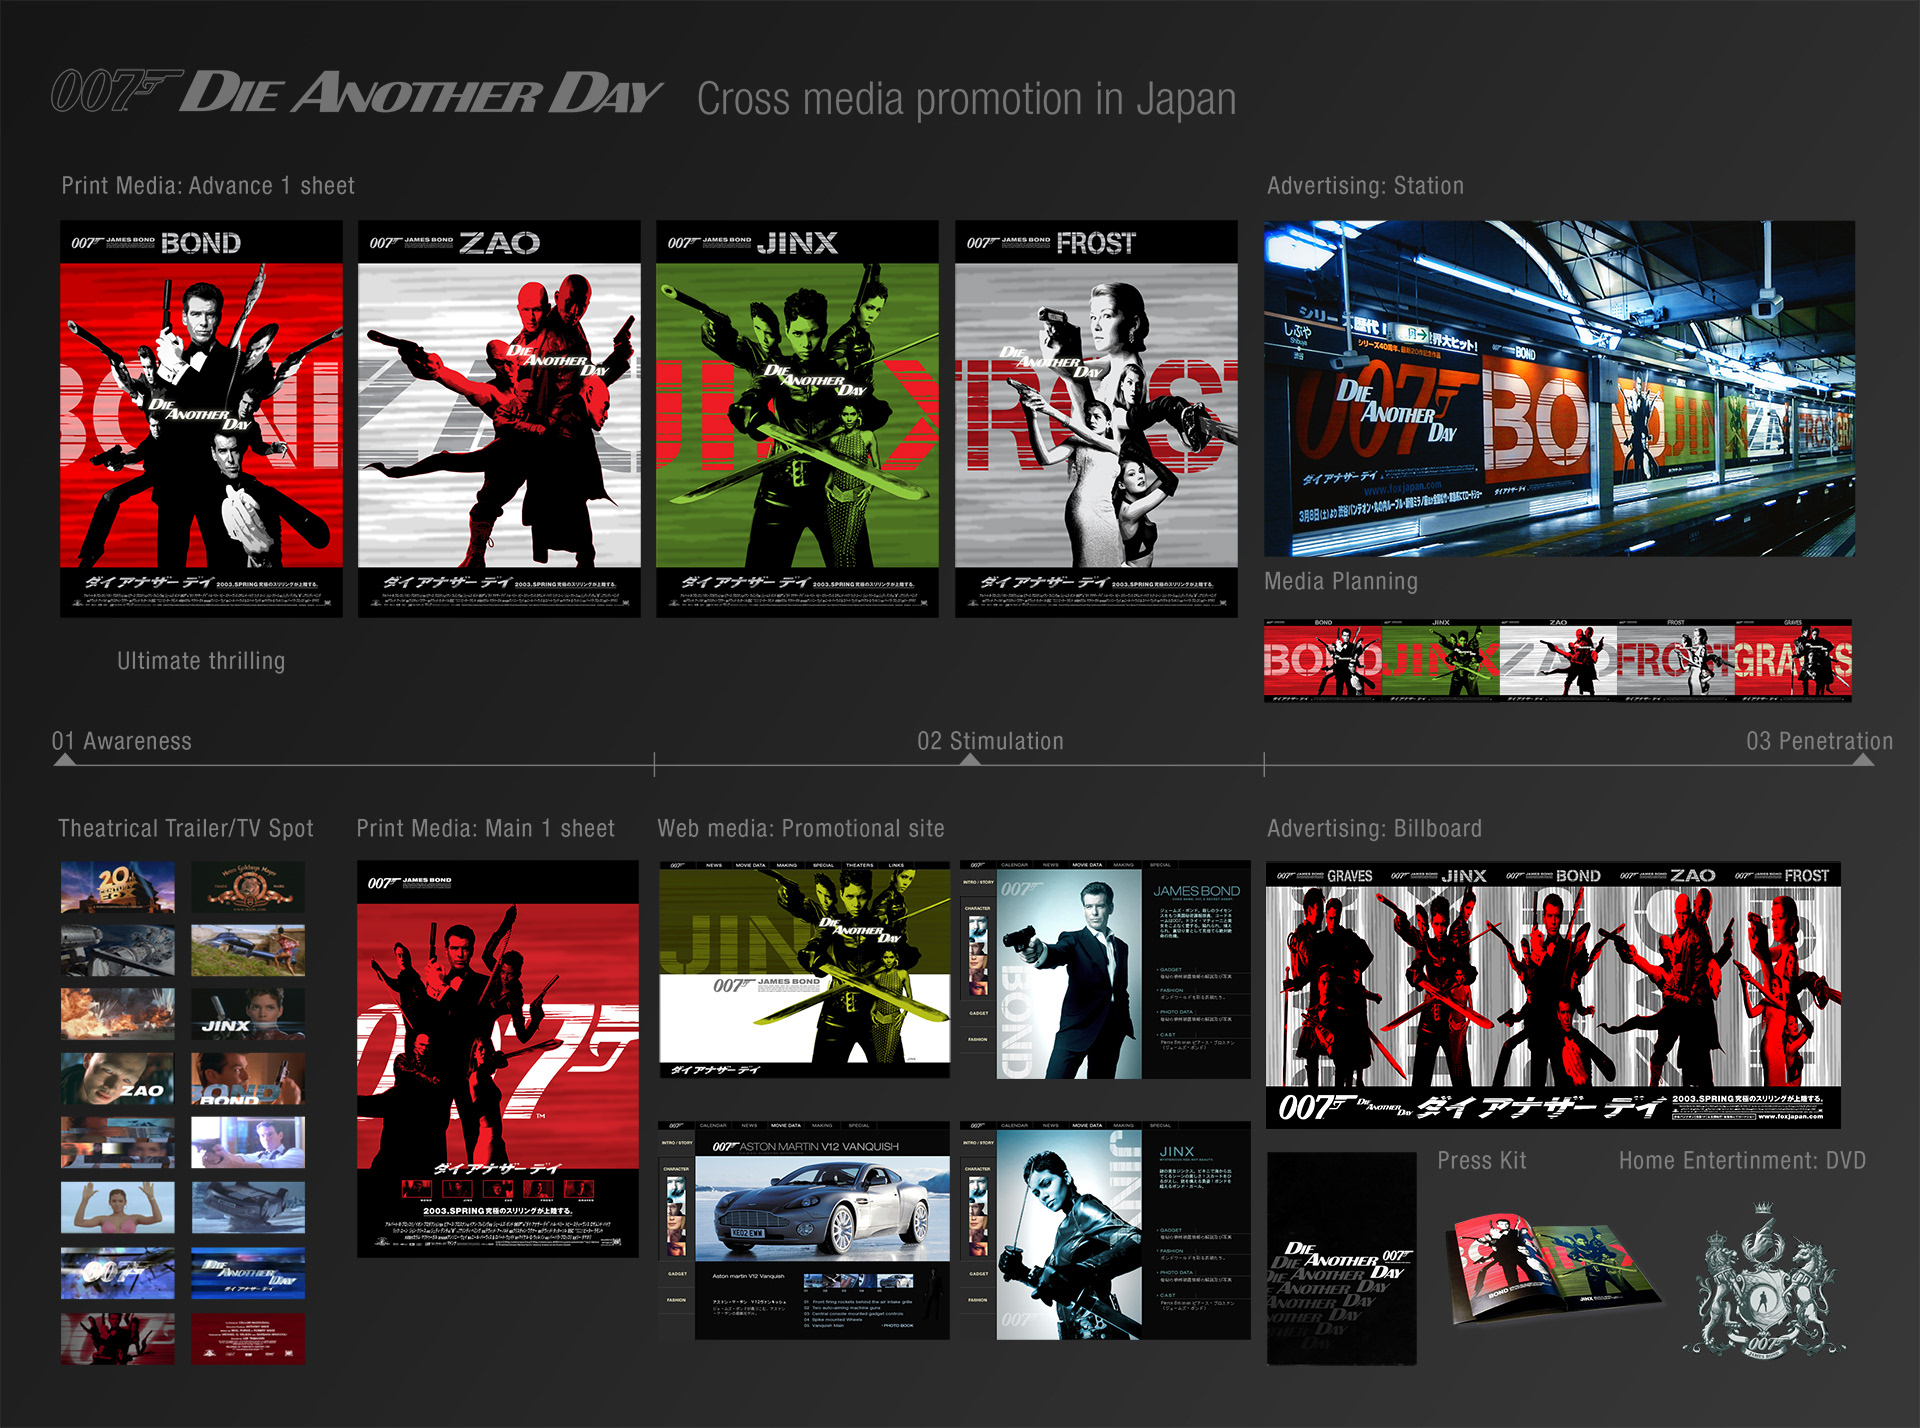Click the "Theatrical Trailer/TV Spot" heading
Viewport: 1920px width, 1428px height.
pyautogui.click(x=186, y=828)
